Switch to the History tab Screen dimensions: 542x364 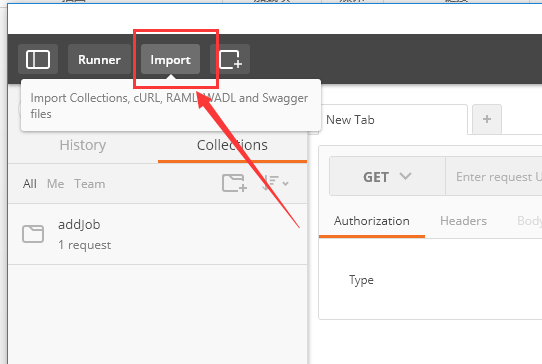pyautogui.click(x=83, y=145)
